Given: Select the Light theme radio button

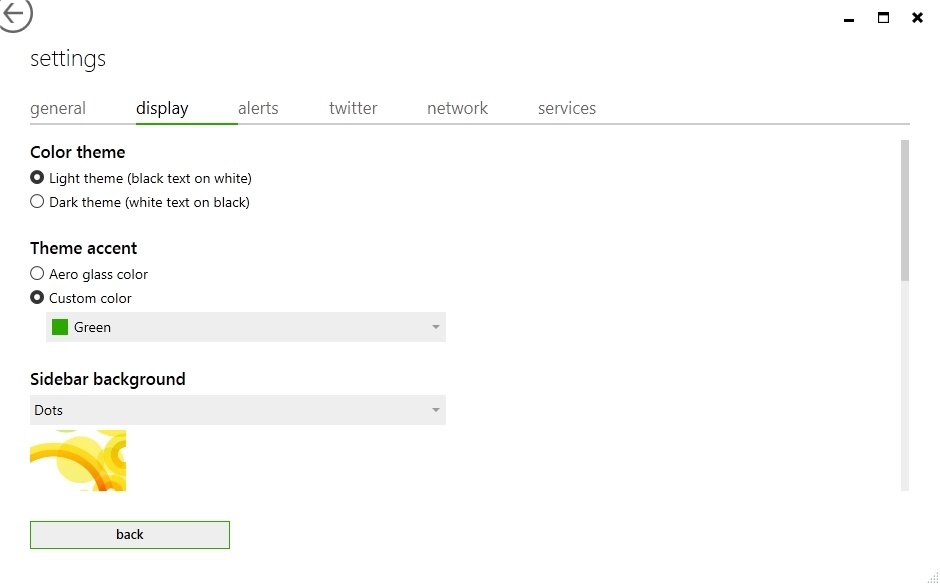Looking at the screenshot, I should [37, 178].
